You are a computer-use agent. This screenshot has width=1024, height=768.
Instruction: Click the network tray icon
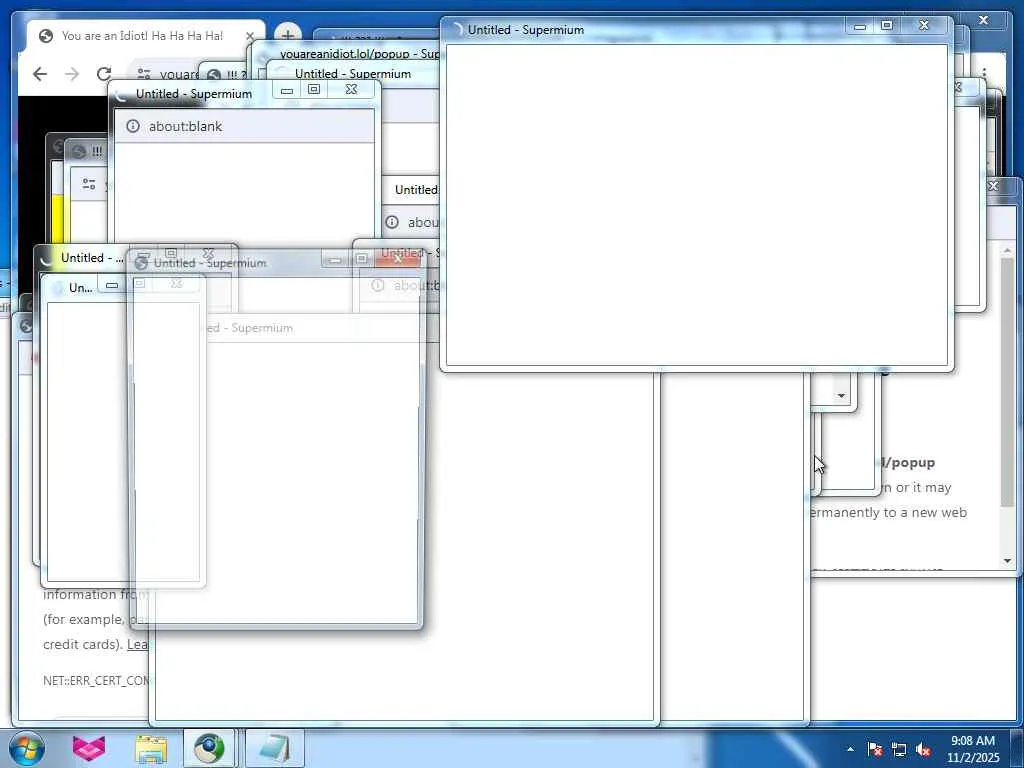(899, 750)
